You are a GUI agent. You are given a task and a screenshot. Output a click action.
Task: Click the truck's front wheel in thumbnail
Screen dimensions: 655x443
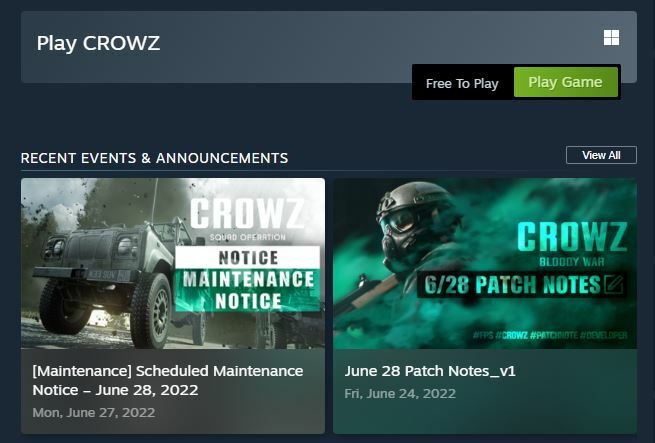pos(151,311)
